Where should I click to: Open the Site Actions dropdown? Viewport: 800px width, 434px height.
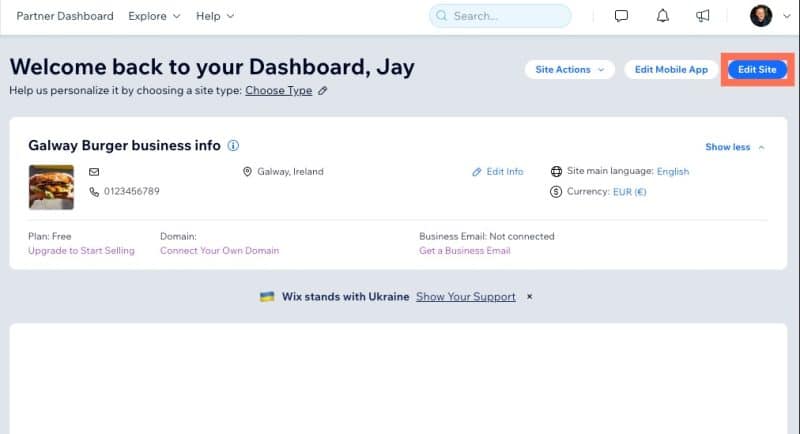[x=569, y=69]
